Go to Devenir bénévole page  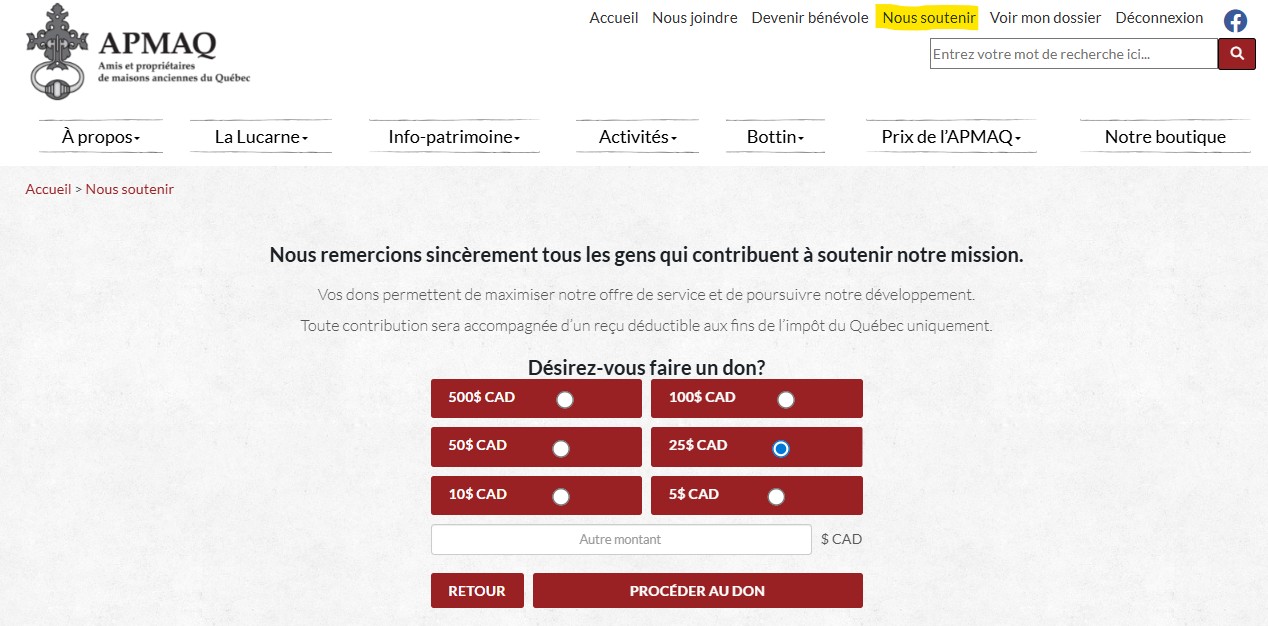(810, 18)
